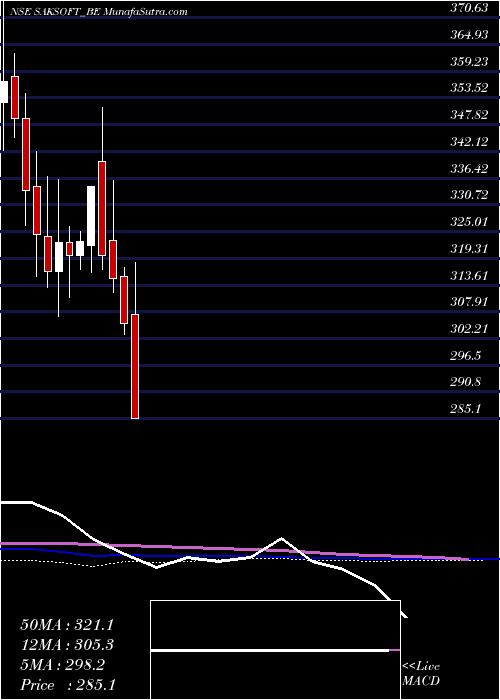
Task: Click the 313.61 price axis label
Action: pos(469,275)
